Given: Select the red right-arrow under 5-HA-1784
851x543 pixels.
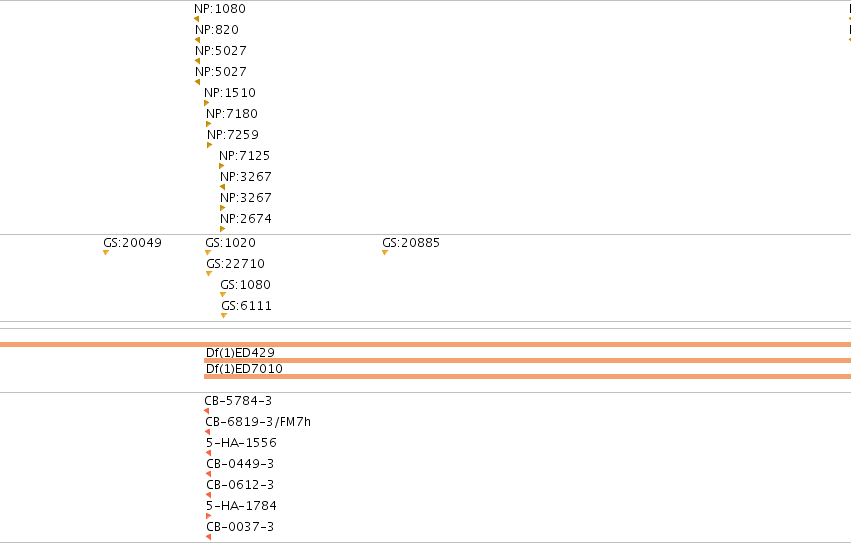Looking at the screenshot, I should coord(208,516).
